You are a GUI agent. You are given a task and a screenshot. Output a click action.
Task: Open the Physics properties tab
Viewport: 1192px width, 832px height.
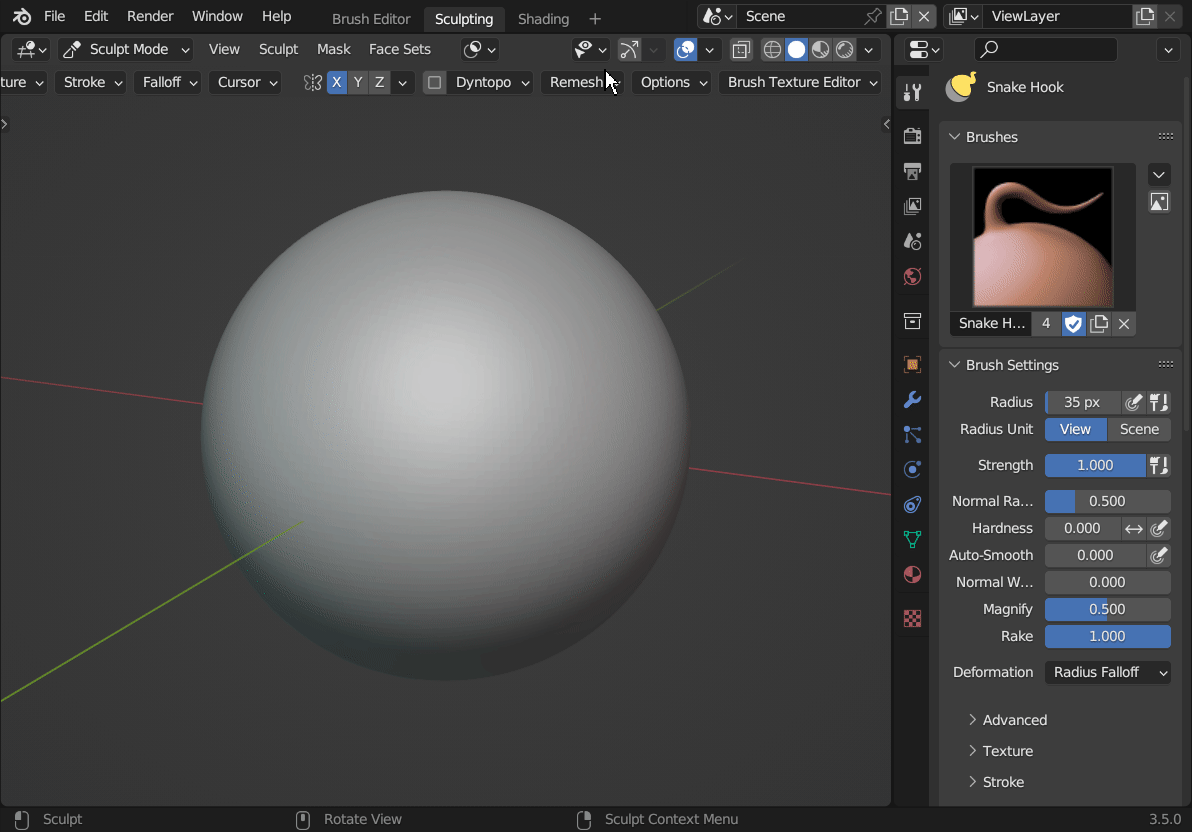(912, 469)
